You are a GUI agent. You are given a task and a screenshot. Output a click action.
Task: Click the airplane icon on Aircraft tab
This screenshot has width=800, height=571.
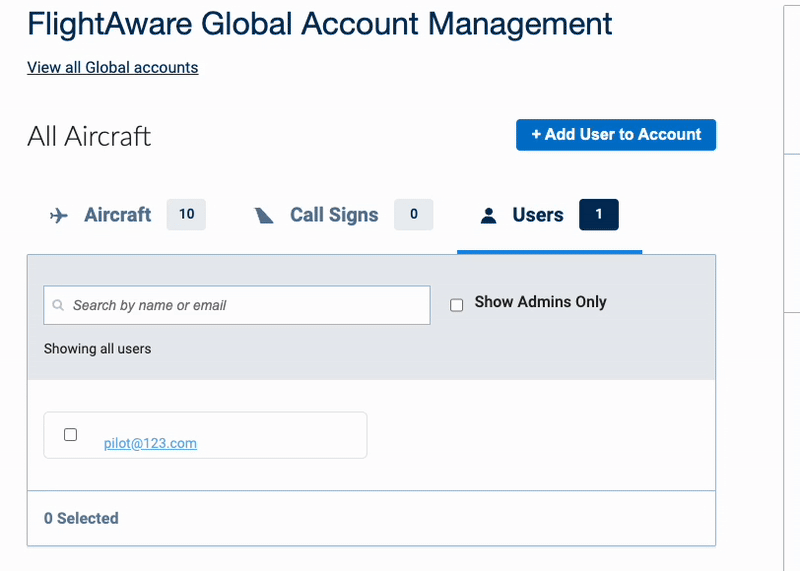59,216
